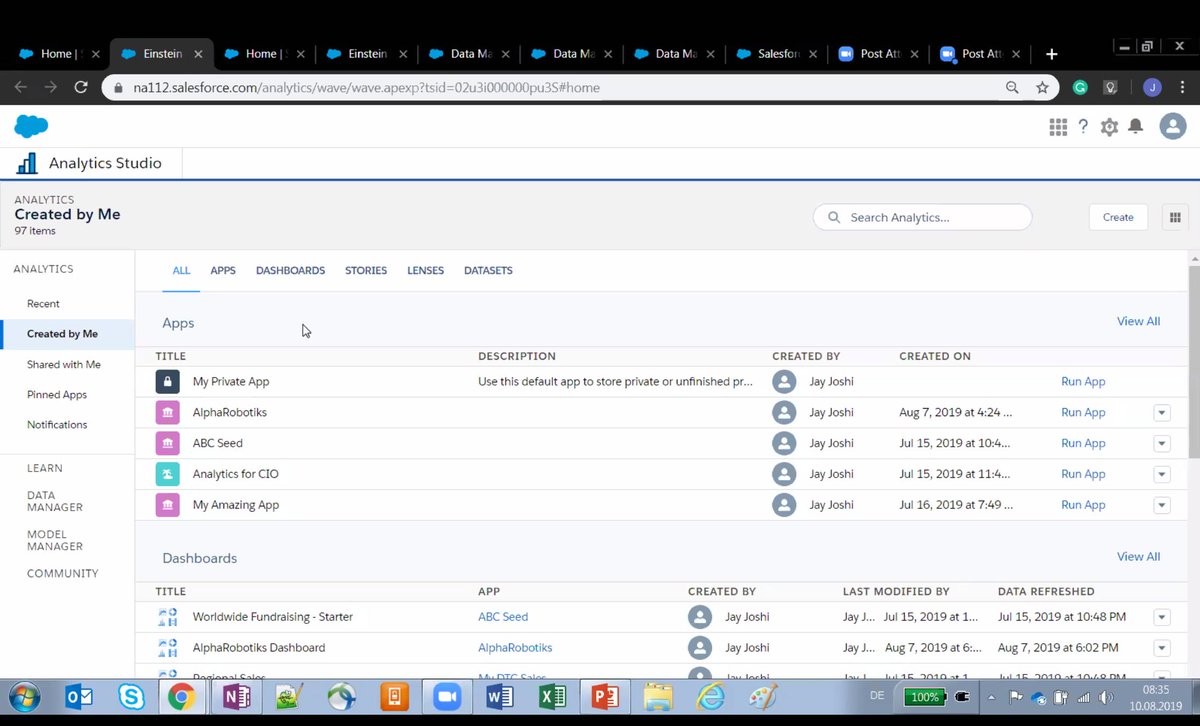Click the My Amazing App icon
Screen dimensions: 1200x726
pyautogui.click(x=168, y=505)
